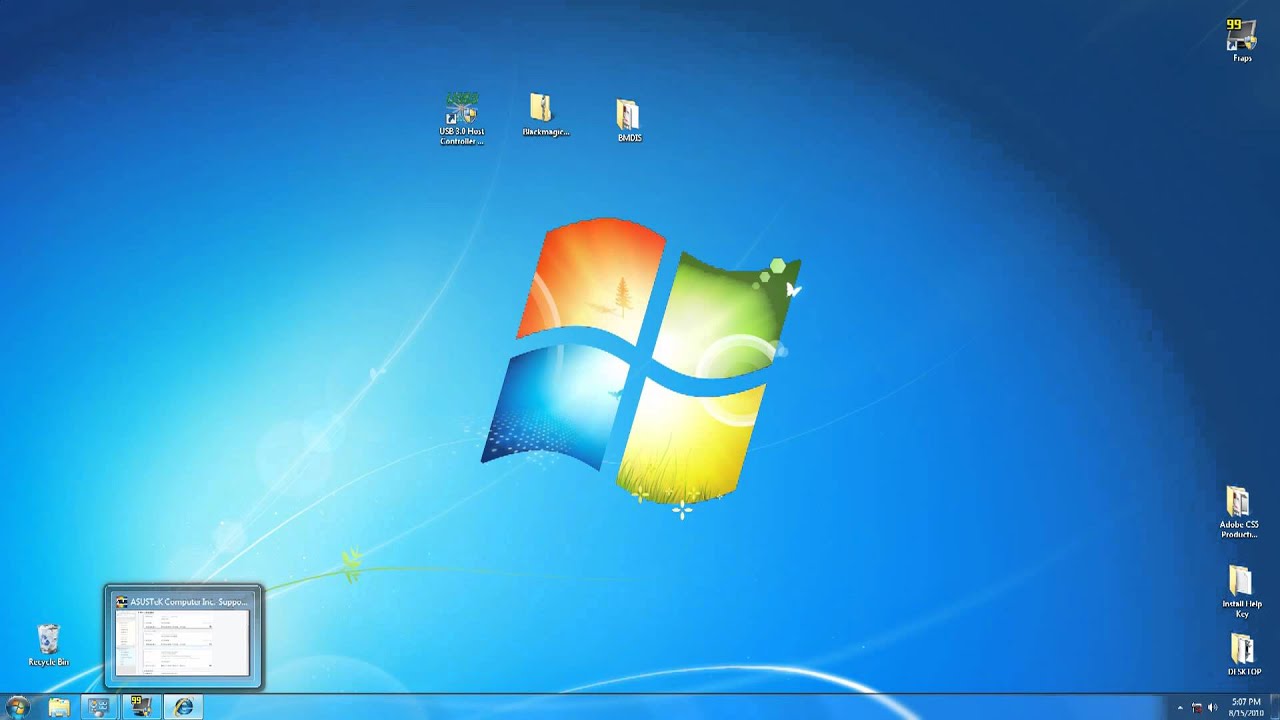Screen dimensions: 1280x720
Task: Click the Control Panel taskbar button
Action: 99,707
